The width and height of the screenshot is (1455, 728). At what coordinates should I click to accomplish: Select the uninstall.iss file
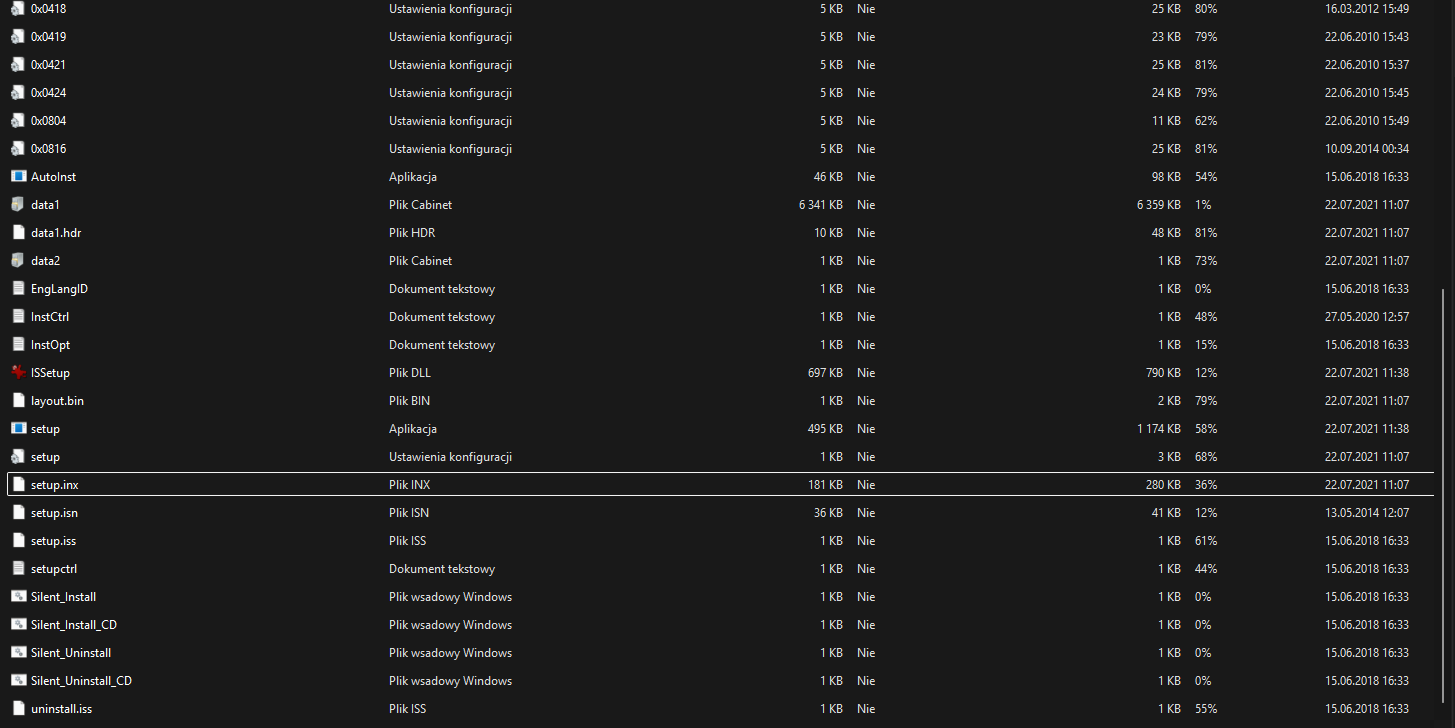[x=61, y=708]
